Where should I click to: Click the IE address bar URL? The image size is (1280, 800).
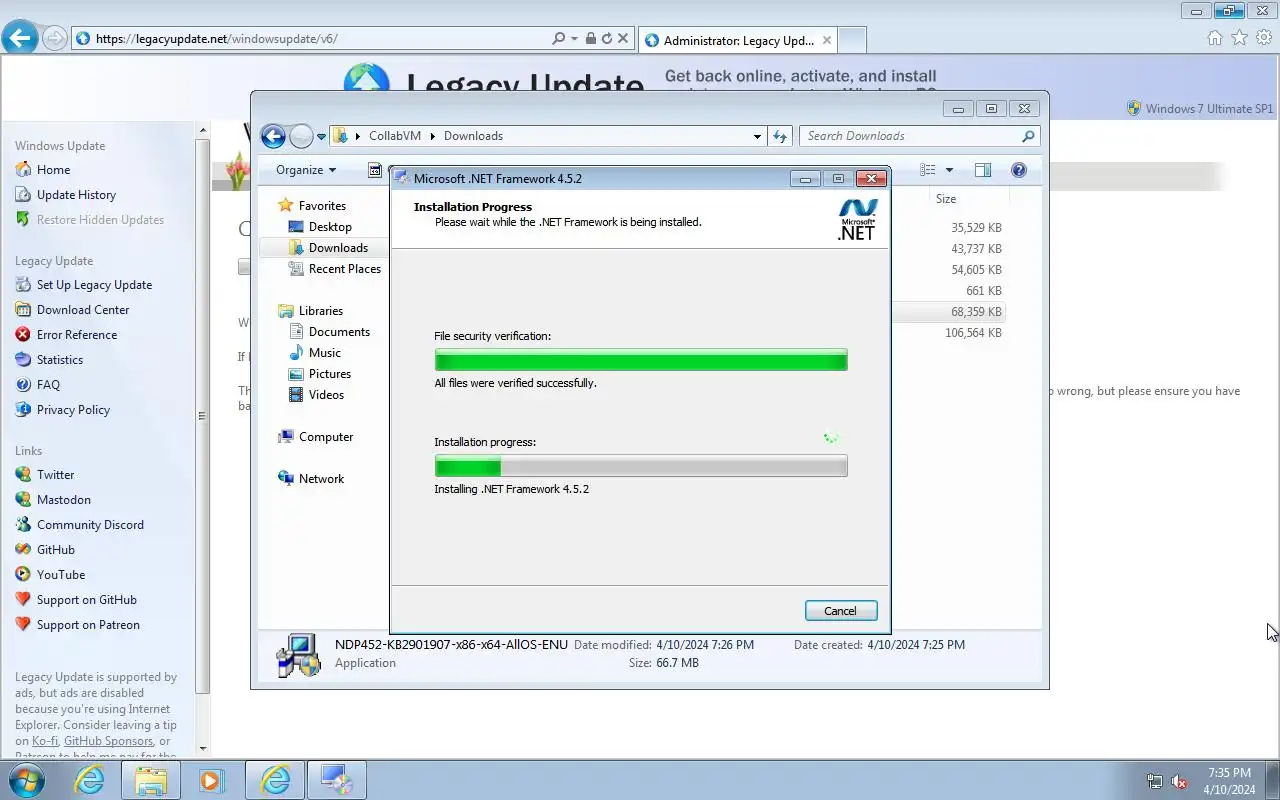coord(216,39)
